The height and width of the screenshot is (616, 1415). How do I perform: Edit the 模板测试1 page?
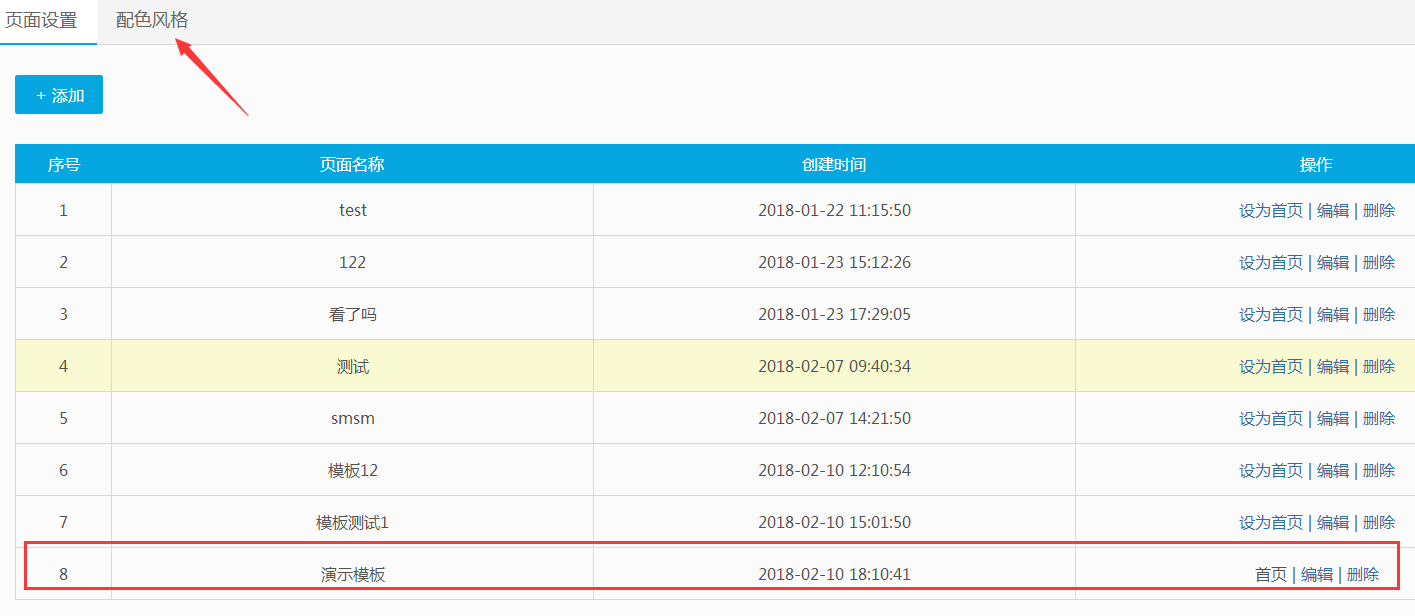tap(1333, 522)
